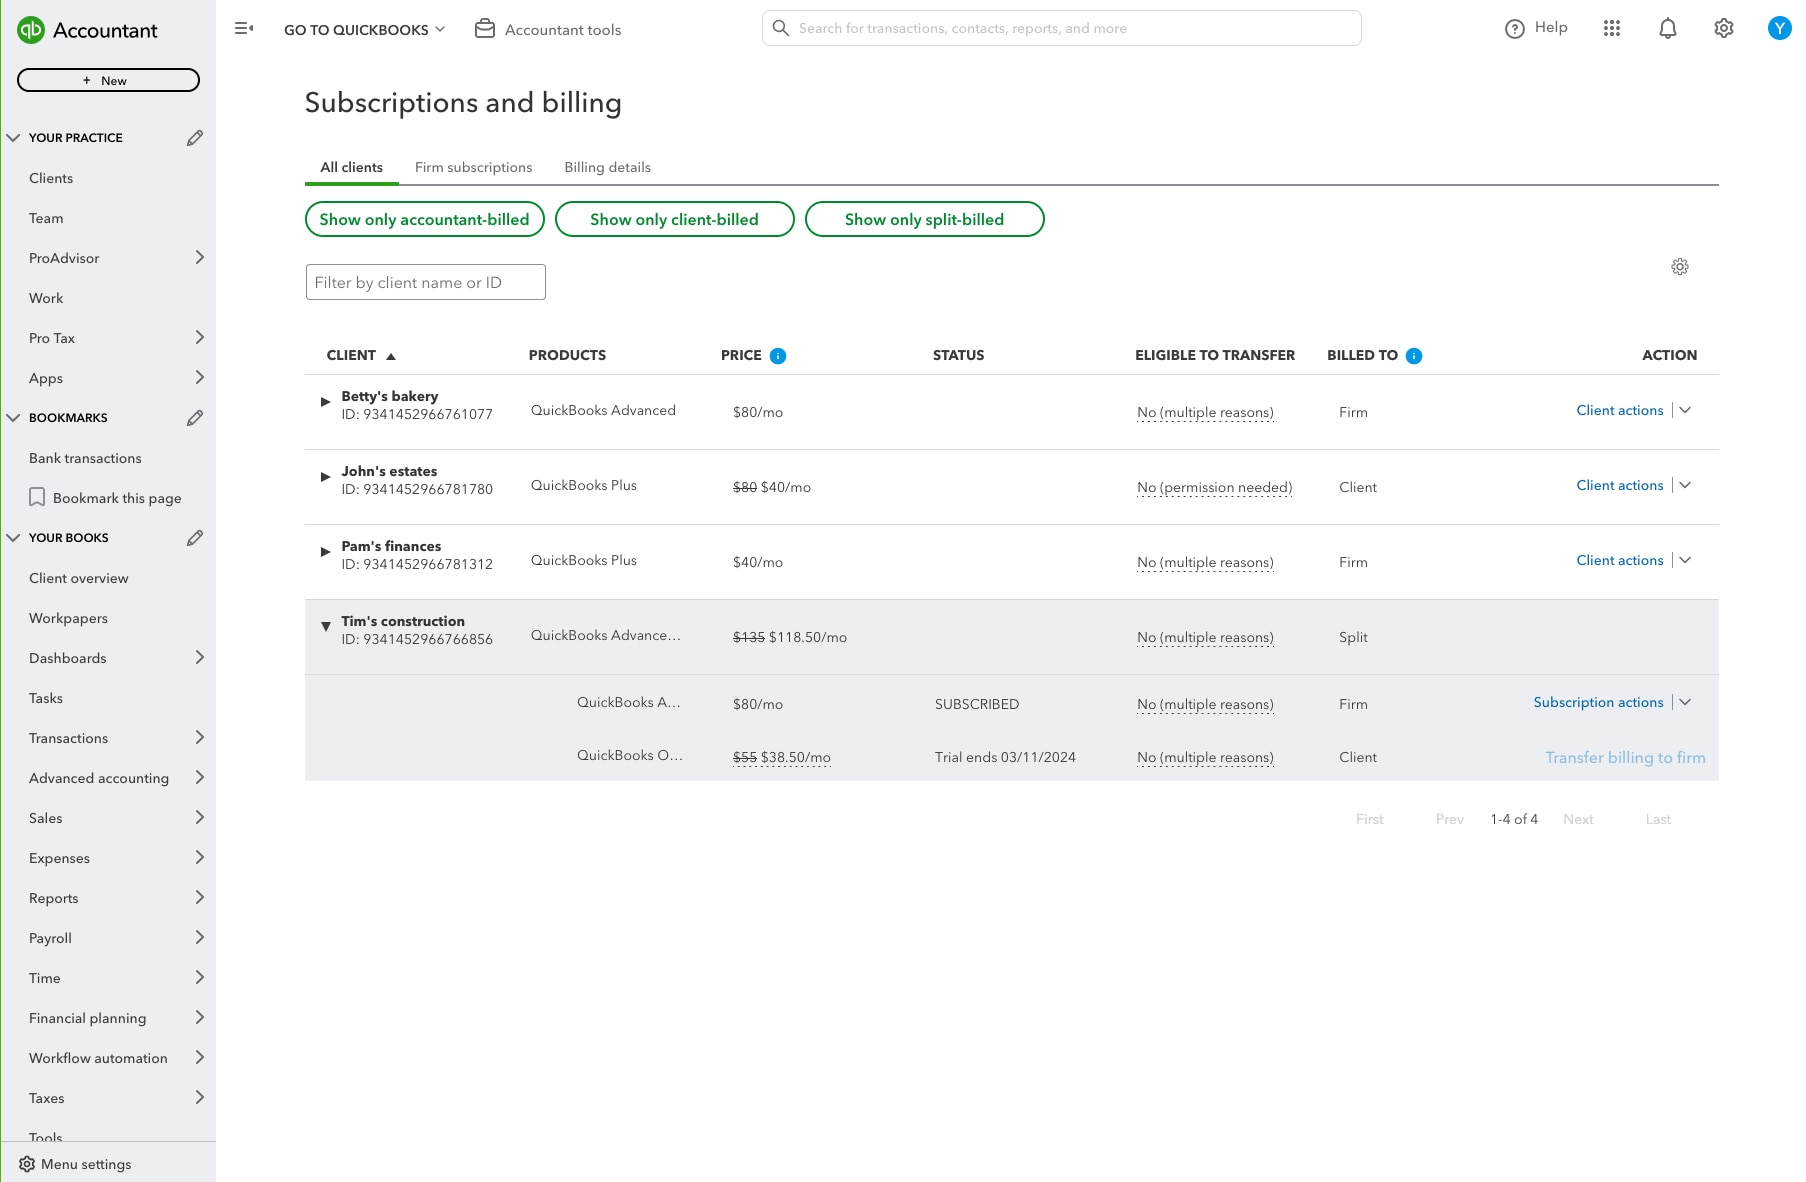This screenshot has width=1806, height=1182.
Task: Click the Bookmark this page icon
Action: pyautogui.click(x=38, y=497)
